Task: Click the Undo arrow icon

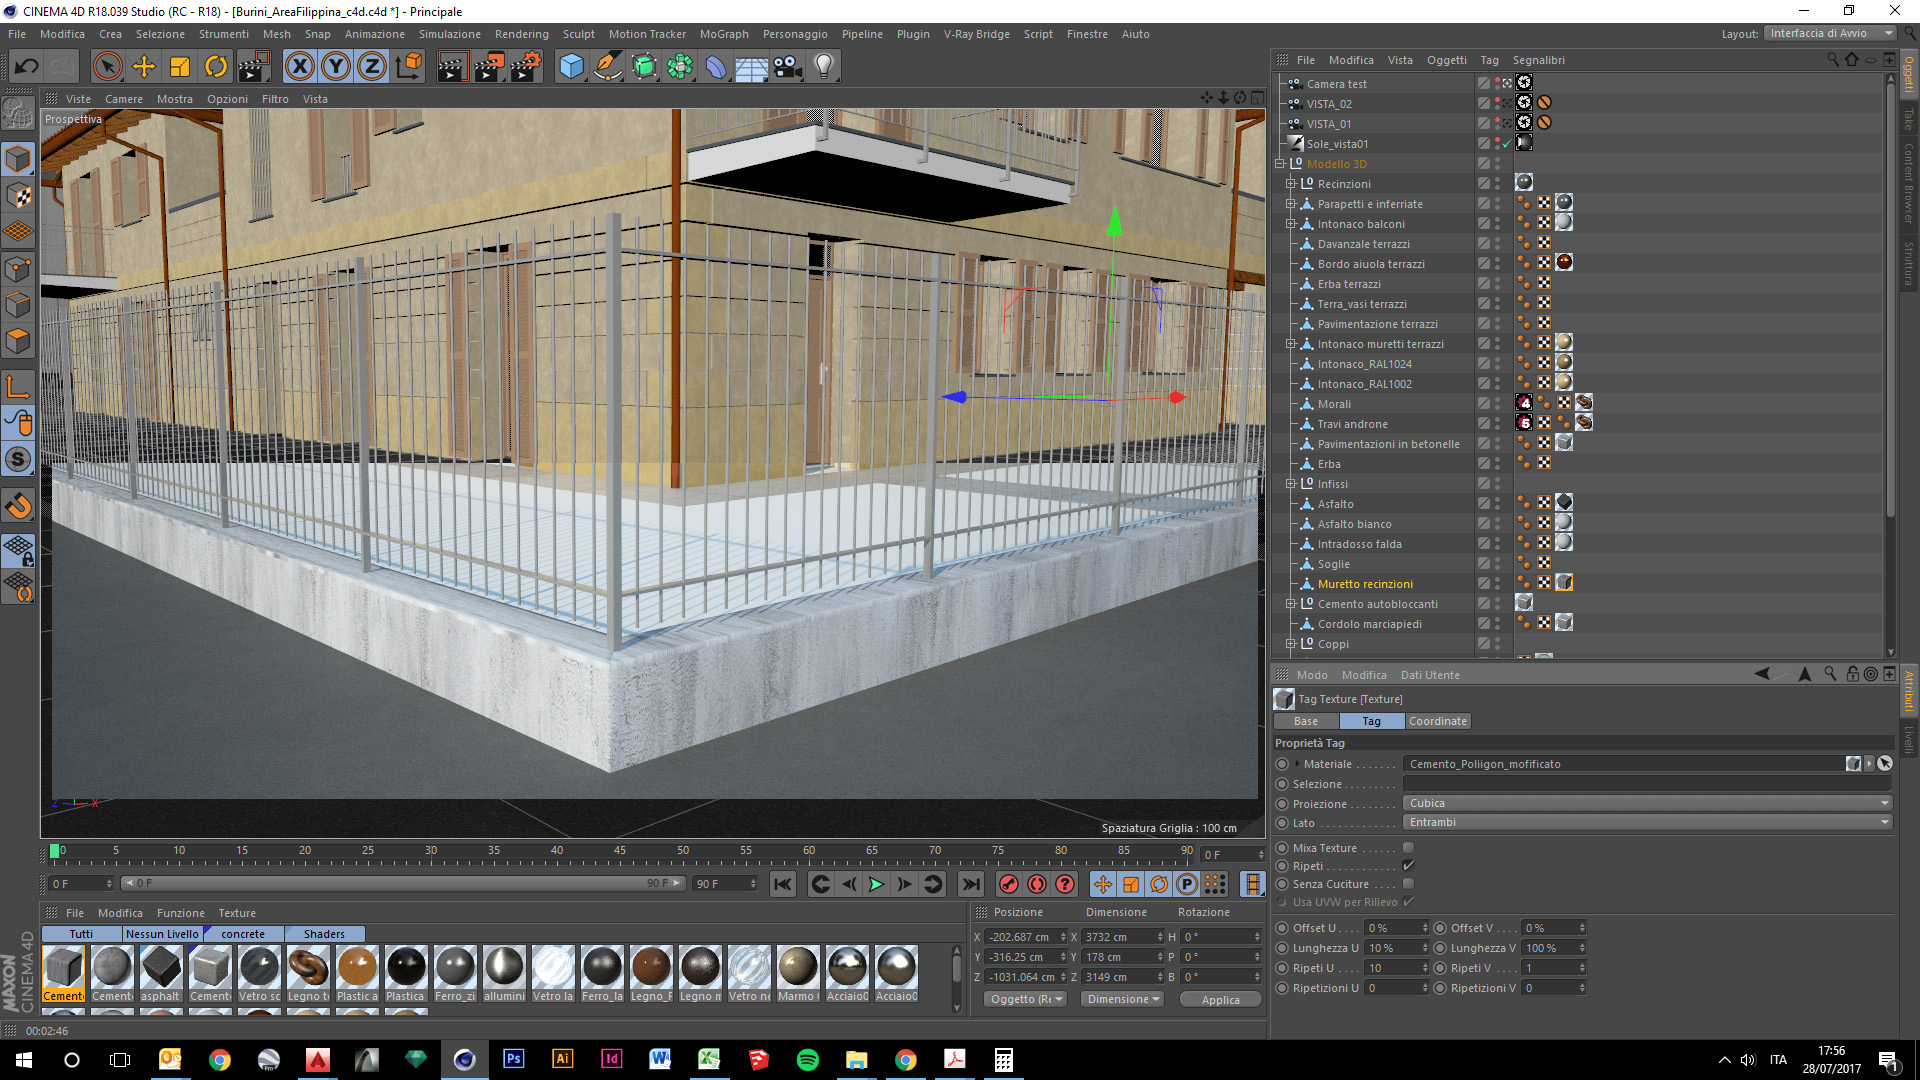Action: (27, 67)
